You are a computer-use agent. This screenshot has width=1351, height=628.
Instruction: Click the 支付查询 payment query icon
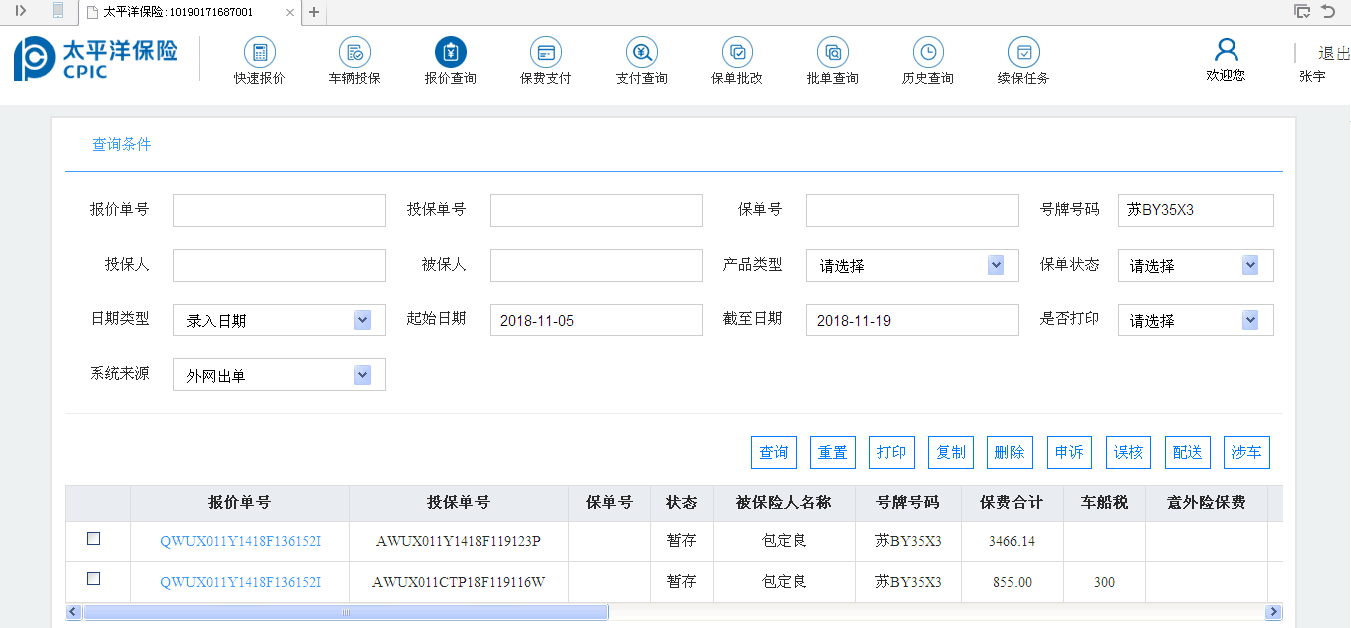(641, 53)
